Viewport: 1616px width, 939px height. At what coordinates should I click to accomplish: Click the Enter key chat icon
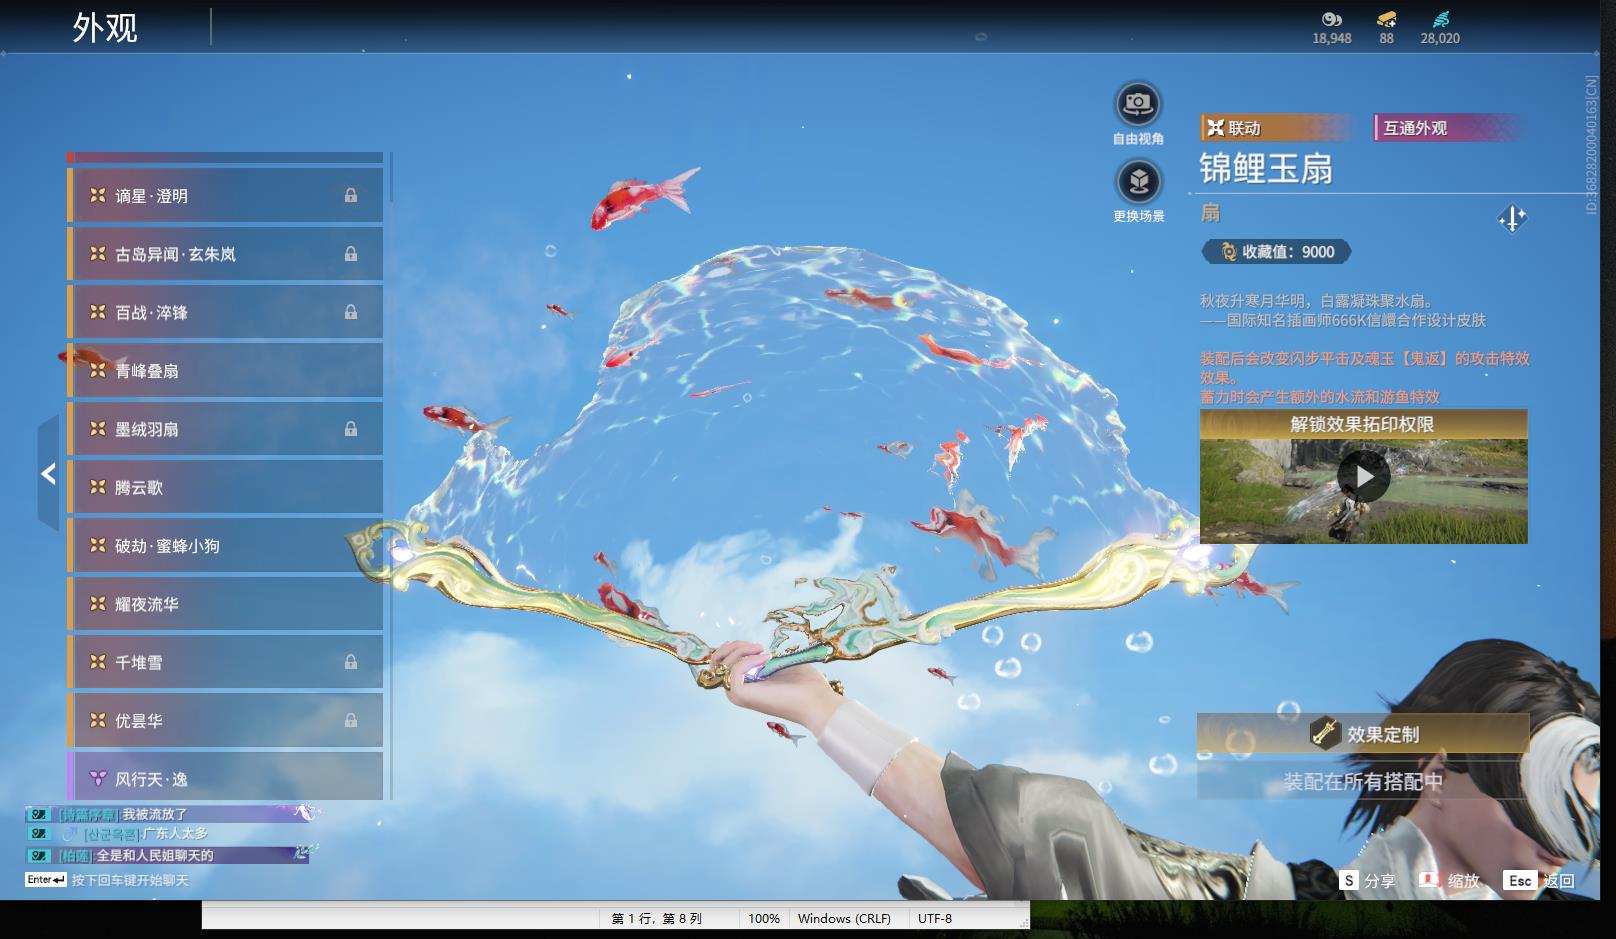click(x=46, y=880)
